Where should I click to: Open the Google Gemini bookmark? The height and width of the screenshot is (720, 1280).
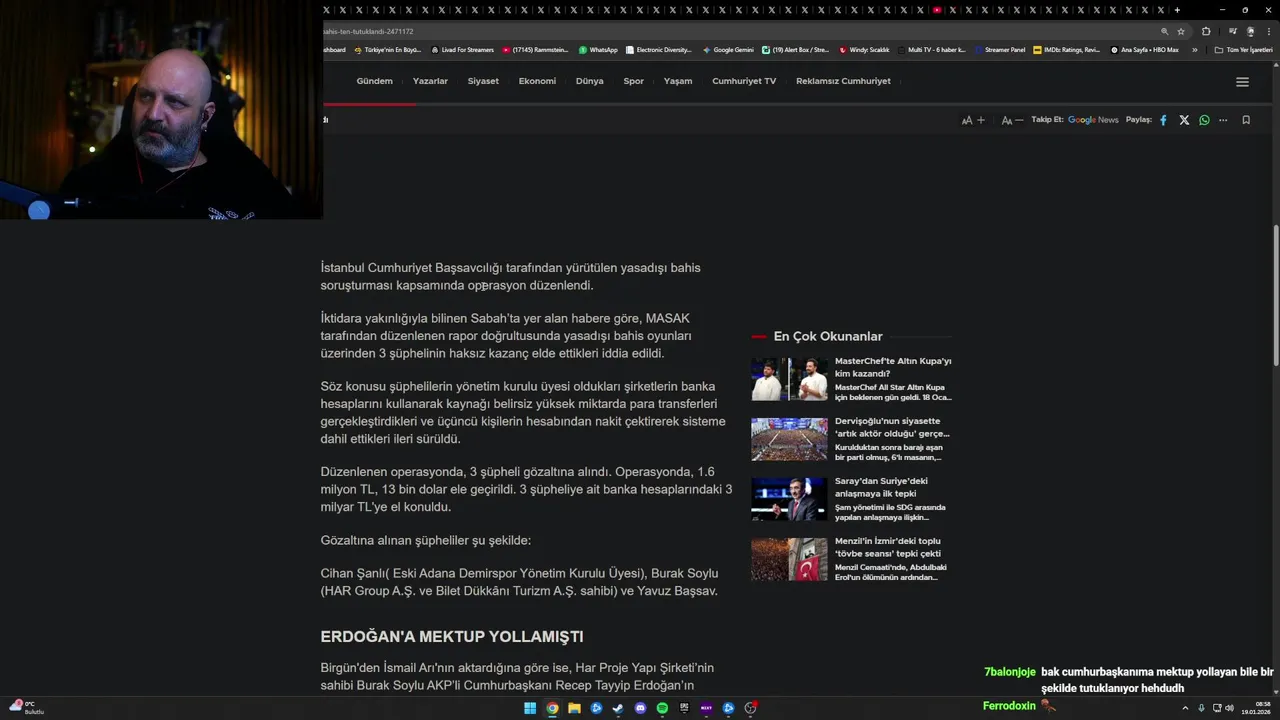[x=728, y=49]
